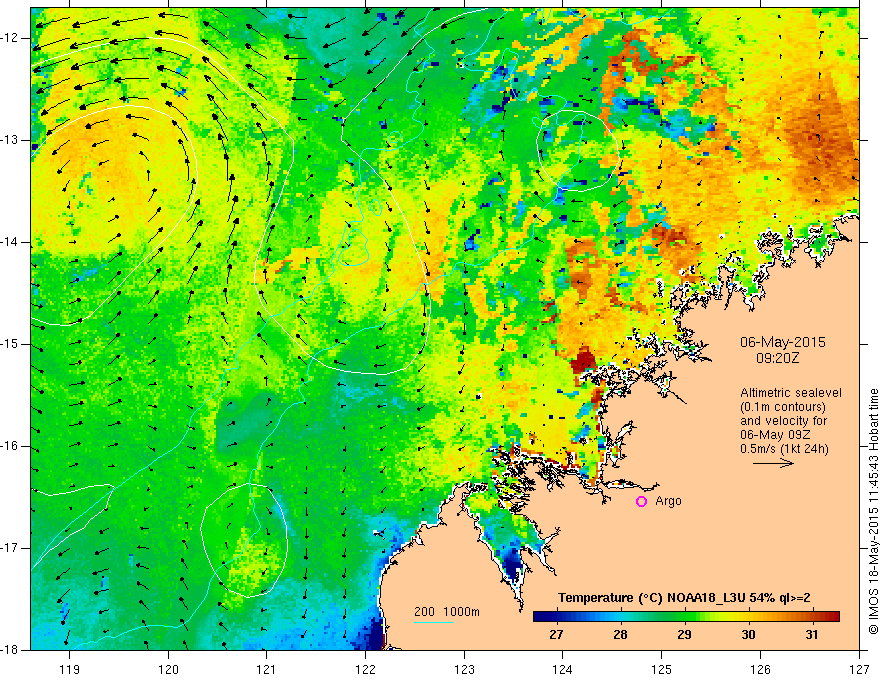Click longitude label 119 on bottom axis

(70, 669)
